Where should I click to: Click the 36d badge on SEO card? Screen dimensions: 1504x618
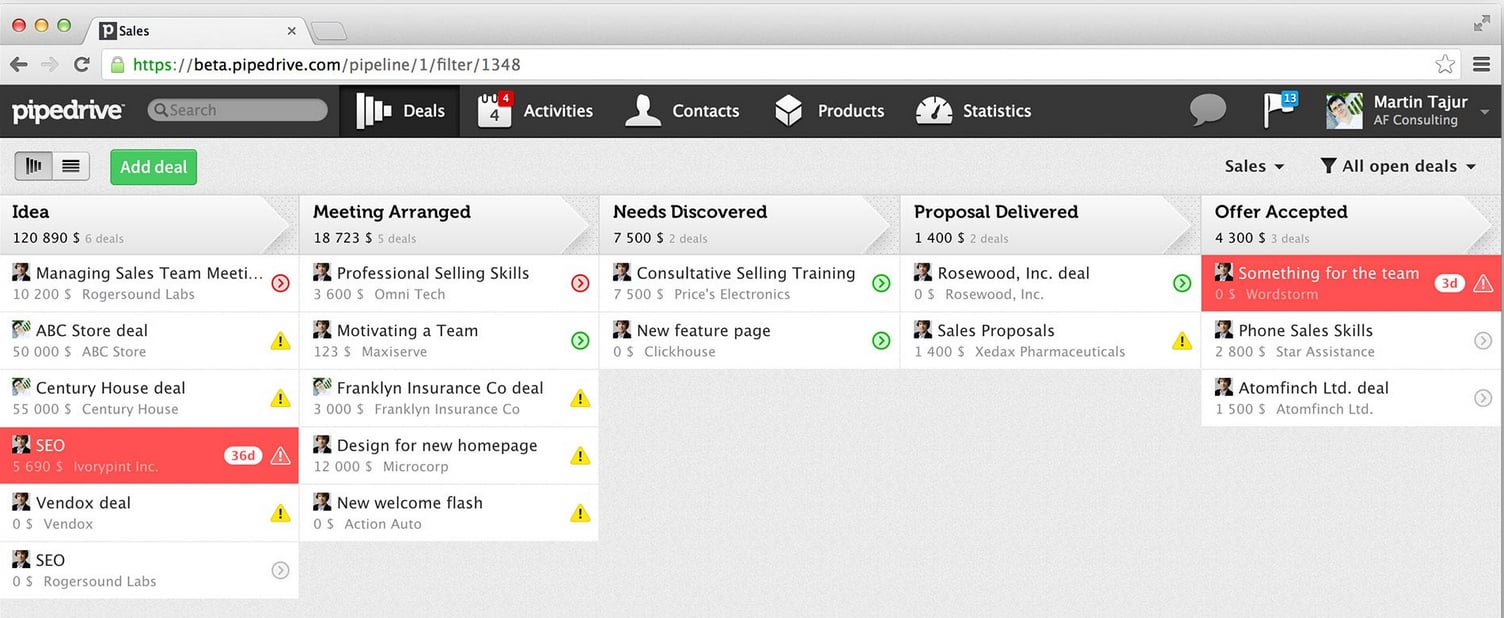point(243,456)
